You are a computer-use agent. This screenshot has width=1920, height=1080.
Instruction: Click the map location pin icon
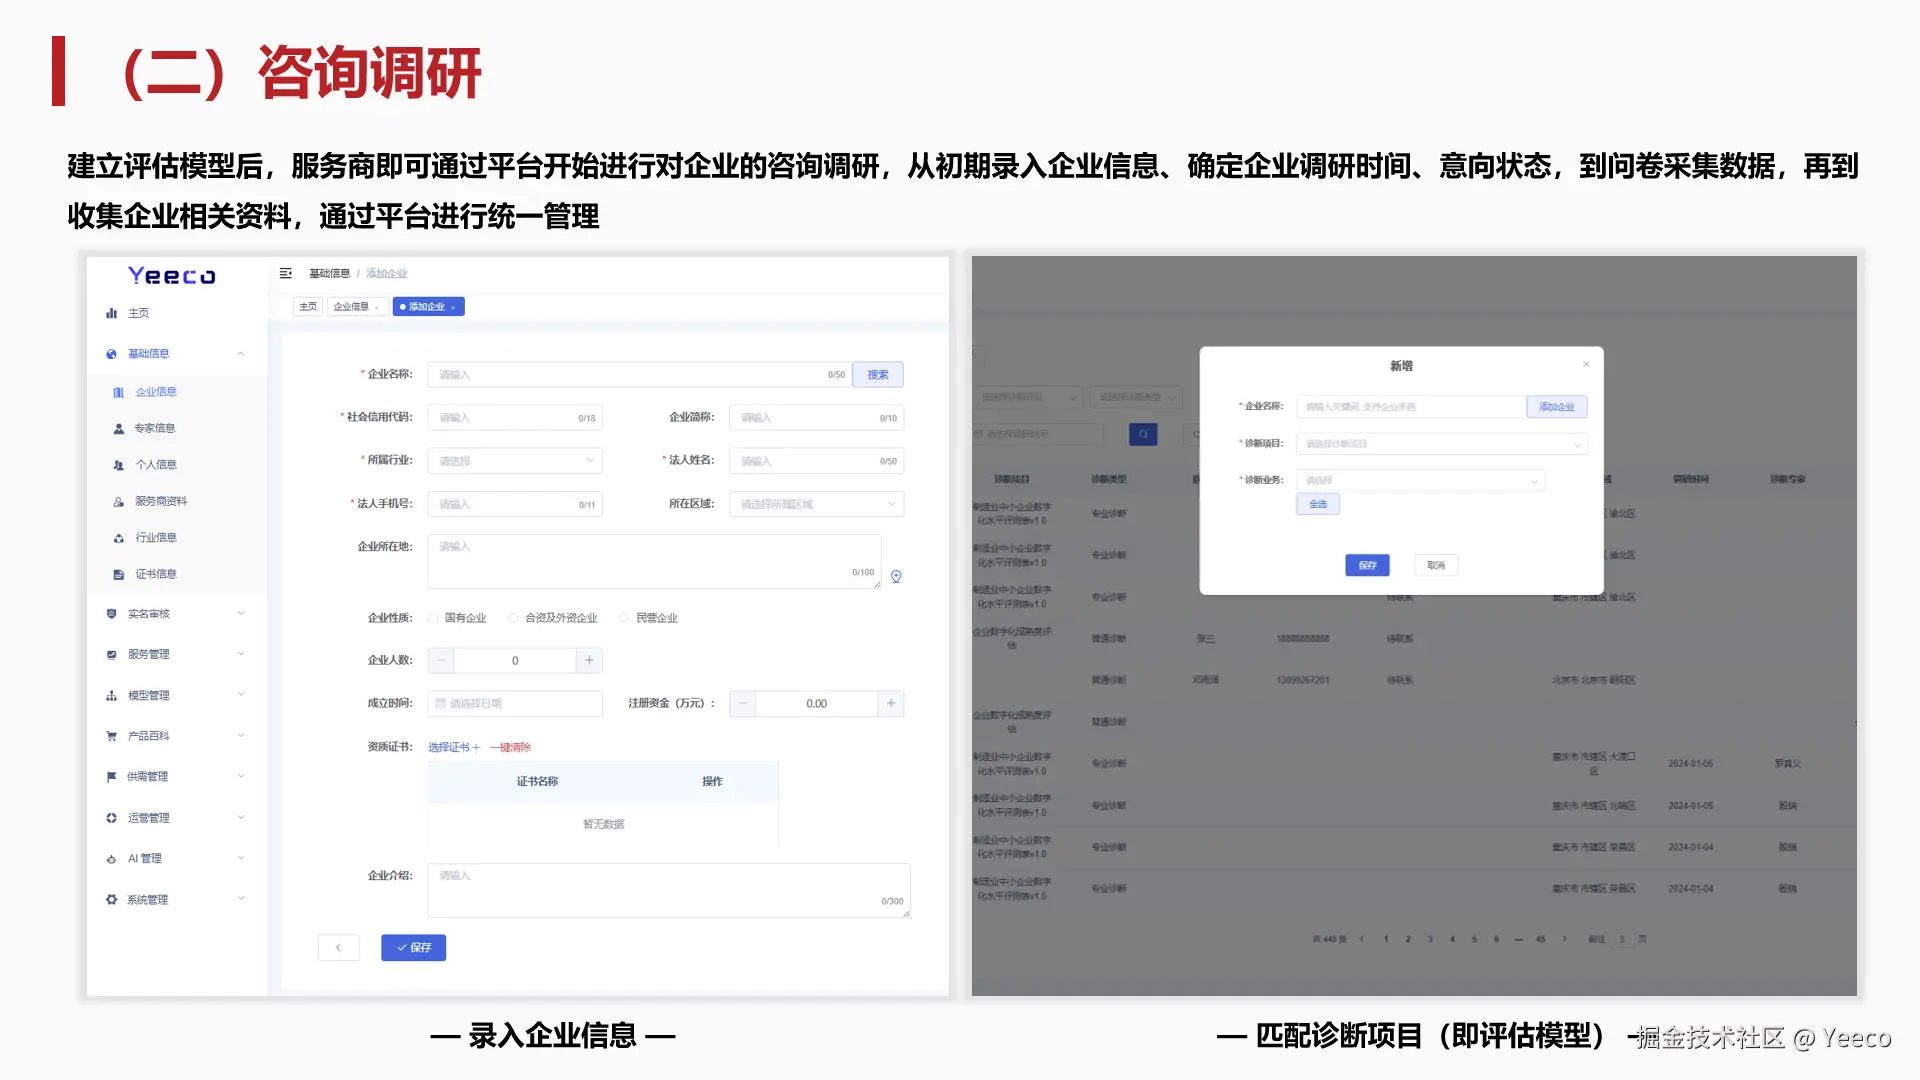tap(896, 576)
